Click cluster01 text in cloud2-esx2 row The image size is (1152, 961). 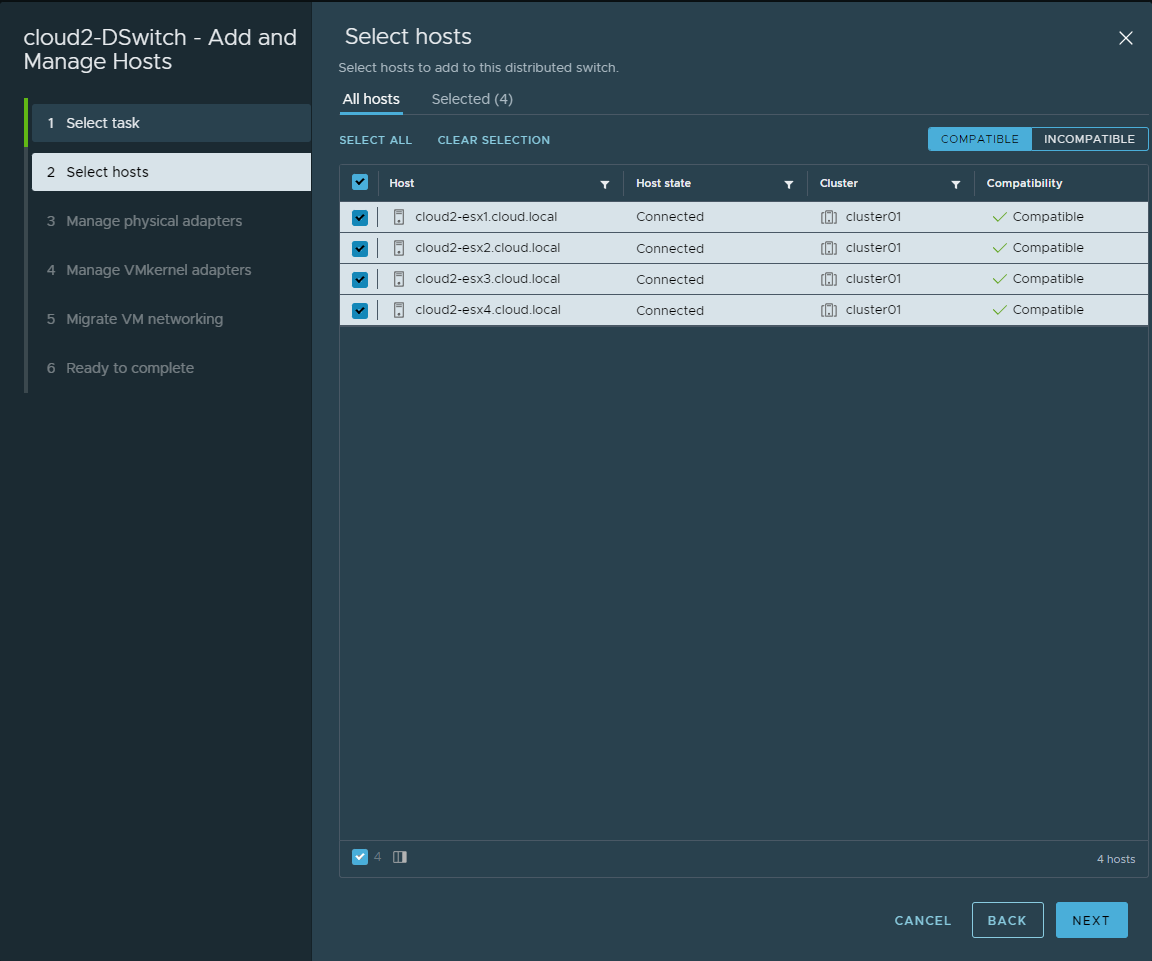873,248
